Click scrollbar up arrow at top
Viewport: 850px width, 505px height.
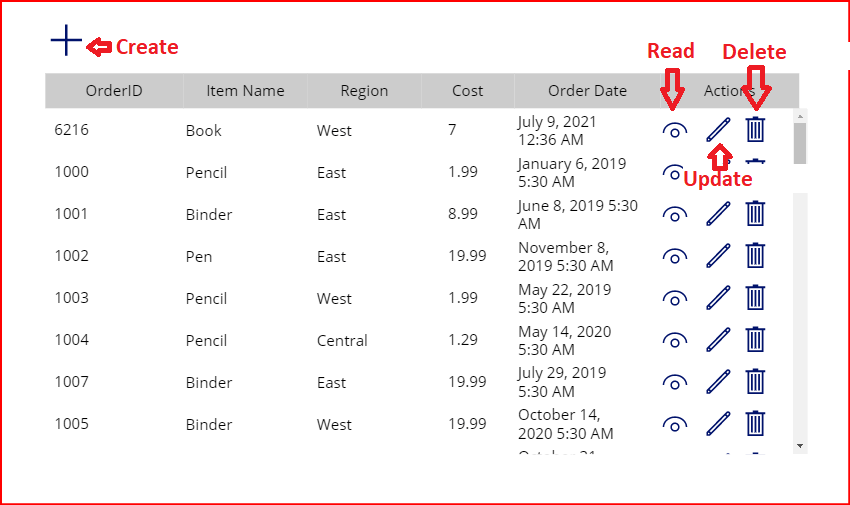[x=799, y=116]
